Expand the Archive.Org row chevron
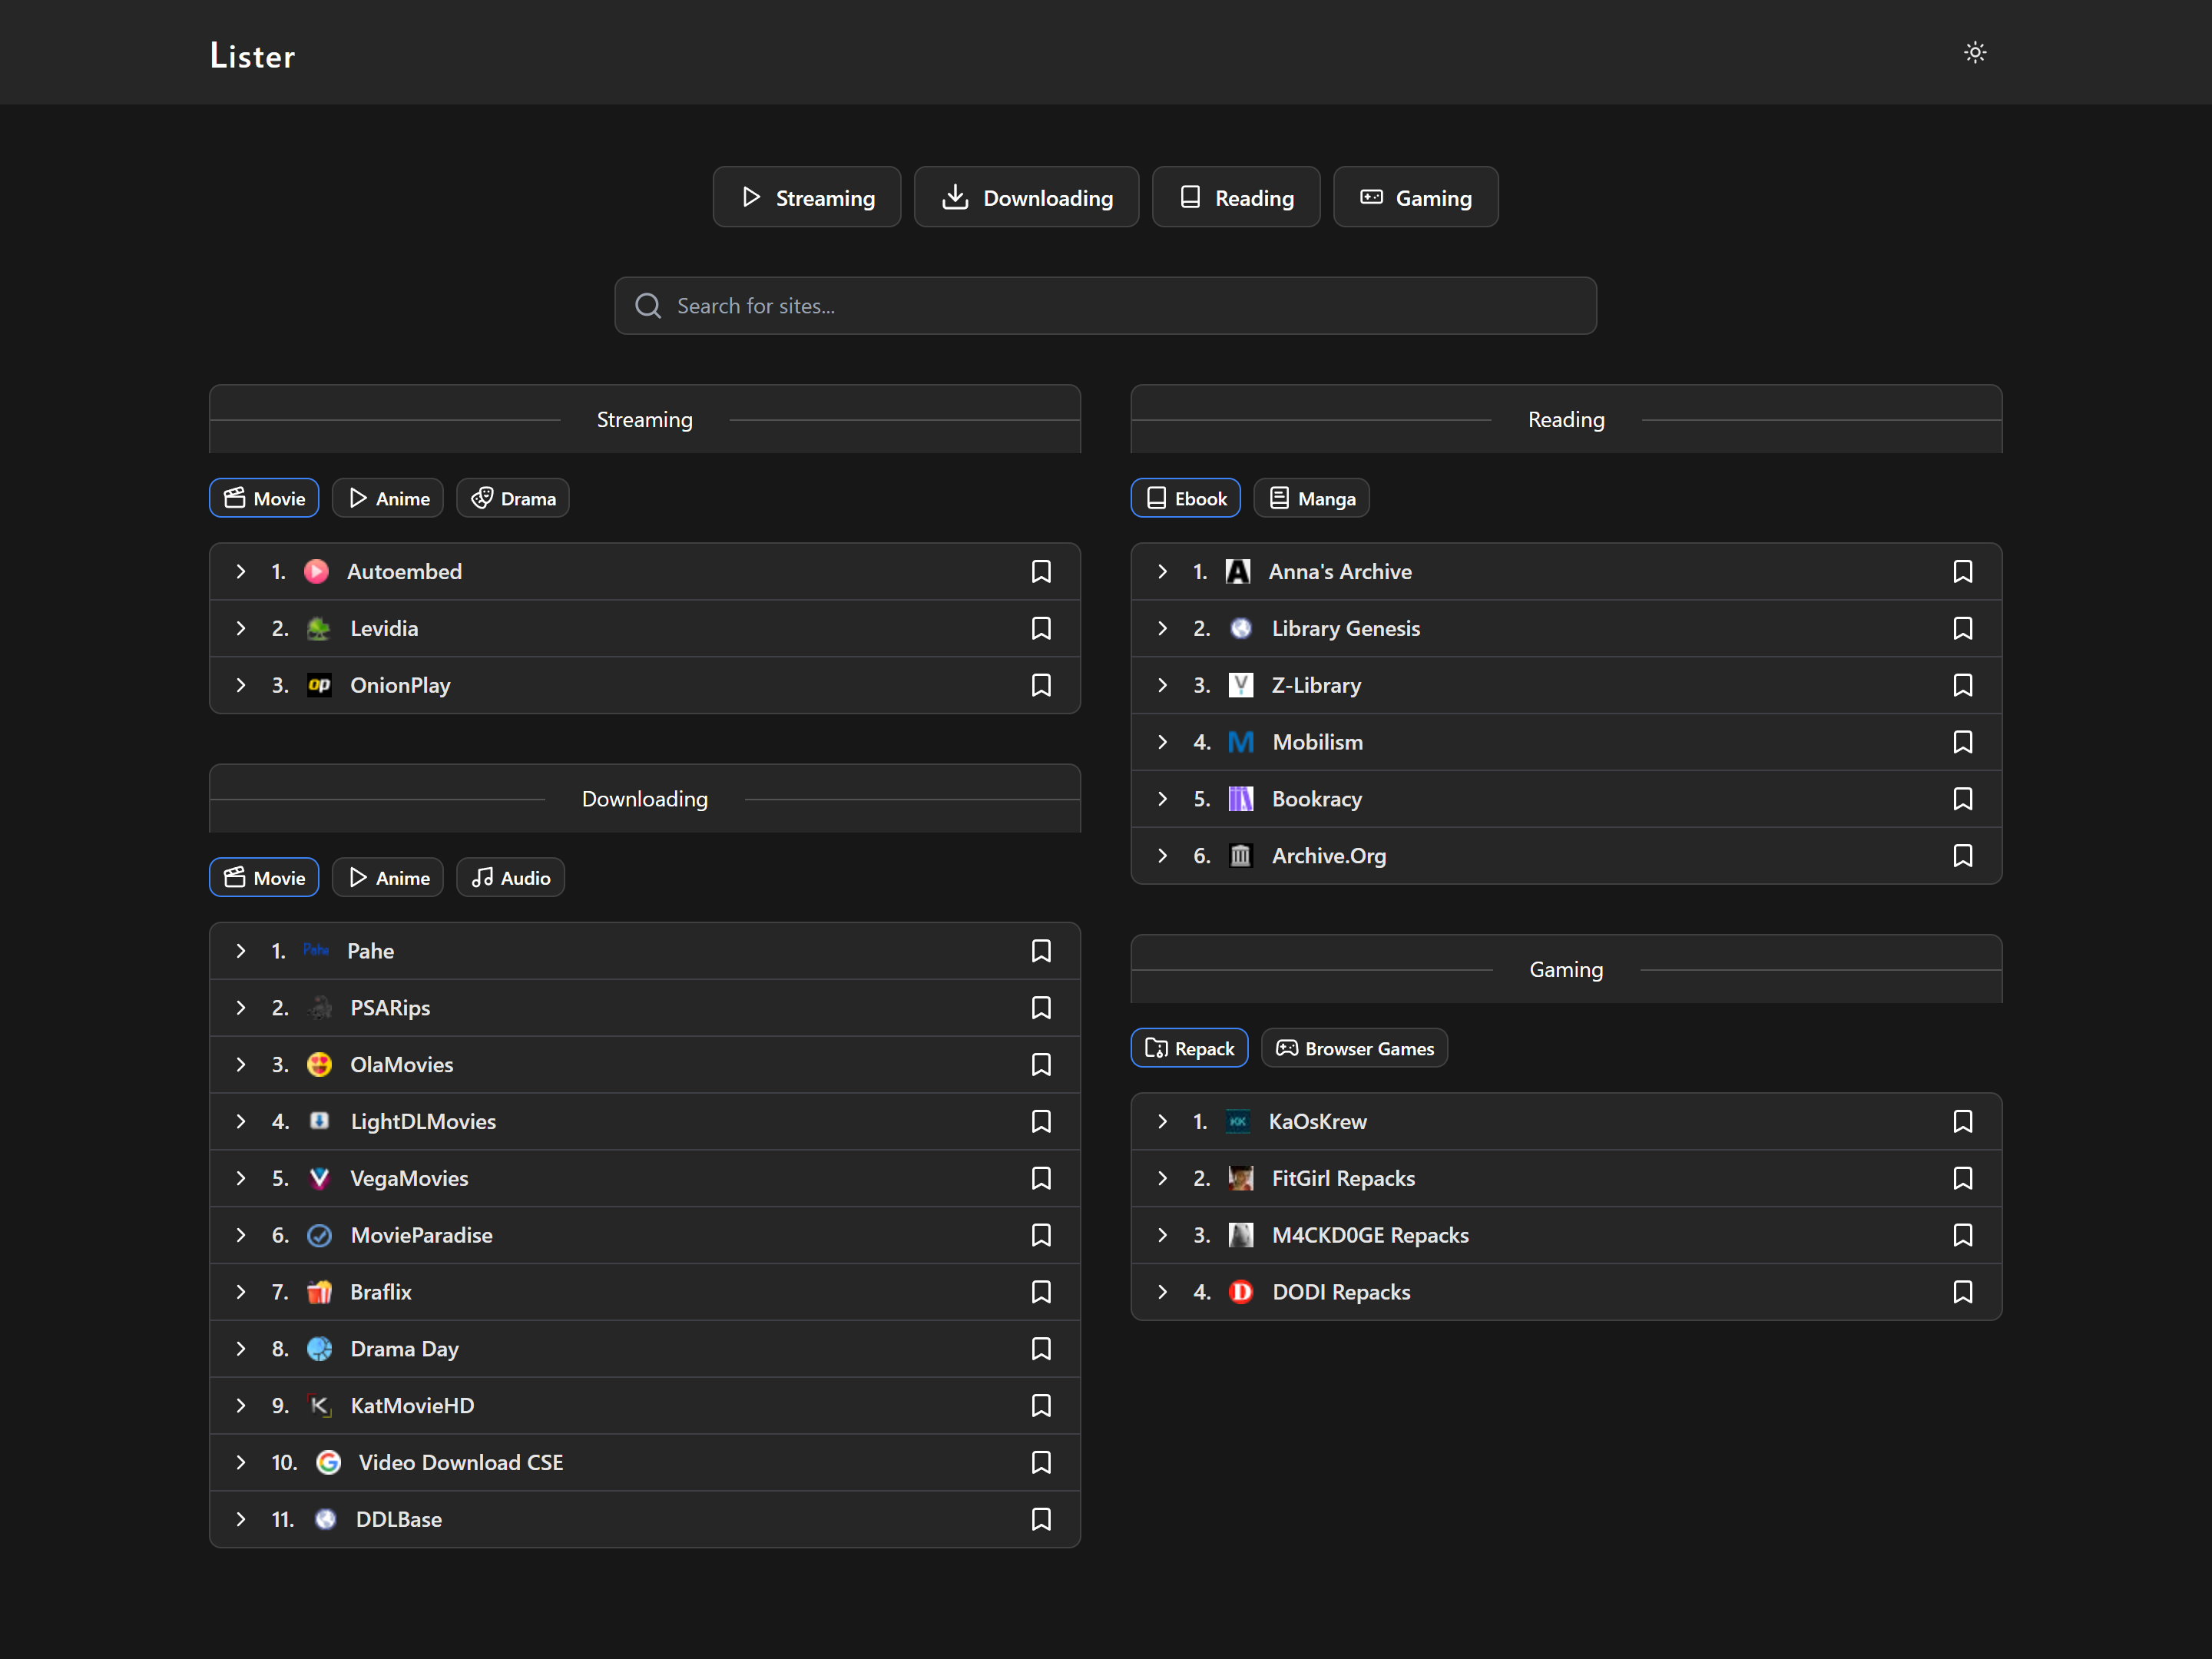2212x1659 pixels. click(x=1163, y=856)
